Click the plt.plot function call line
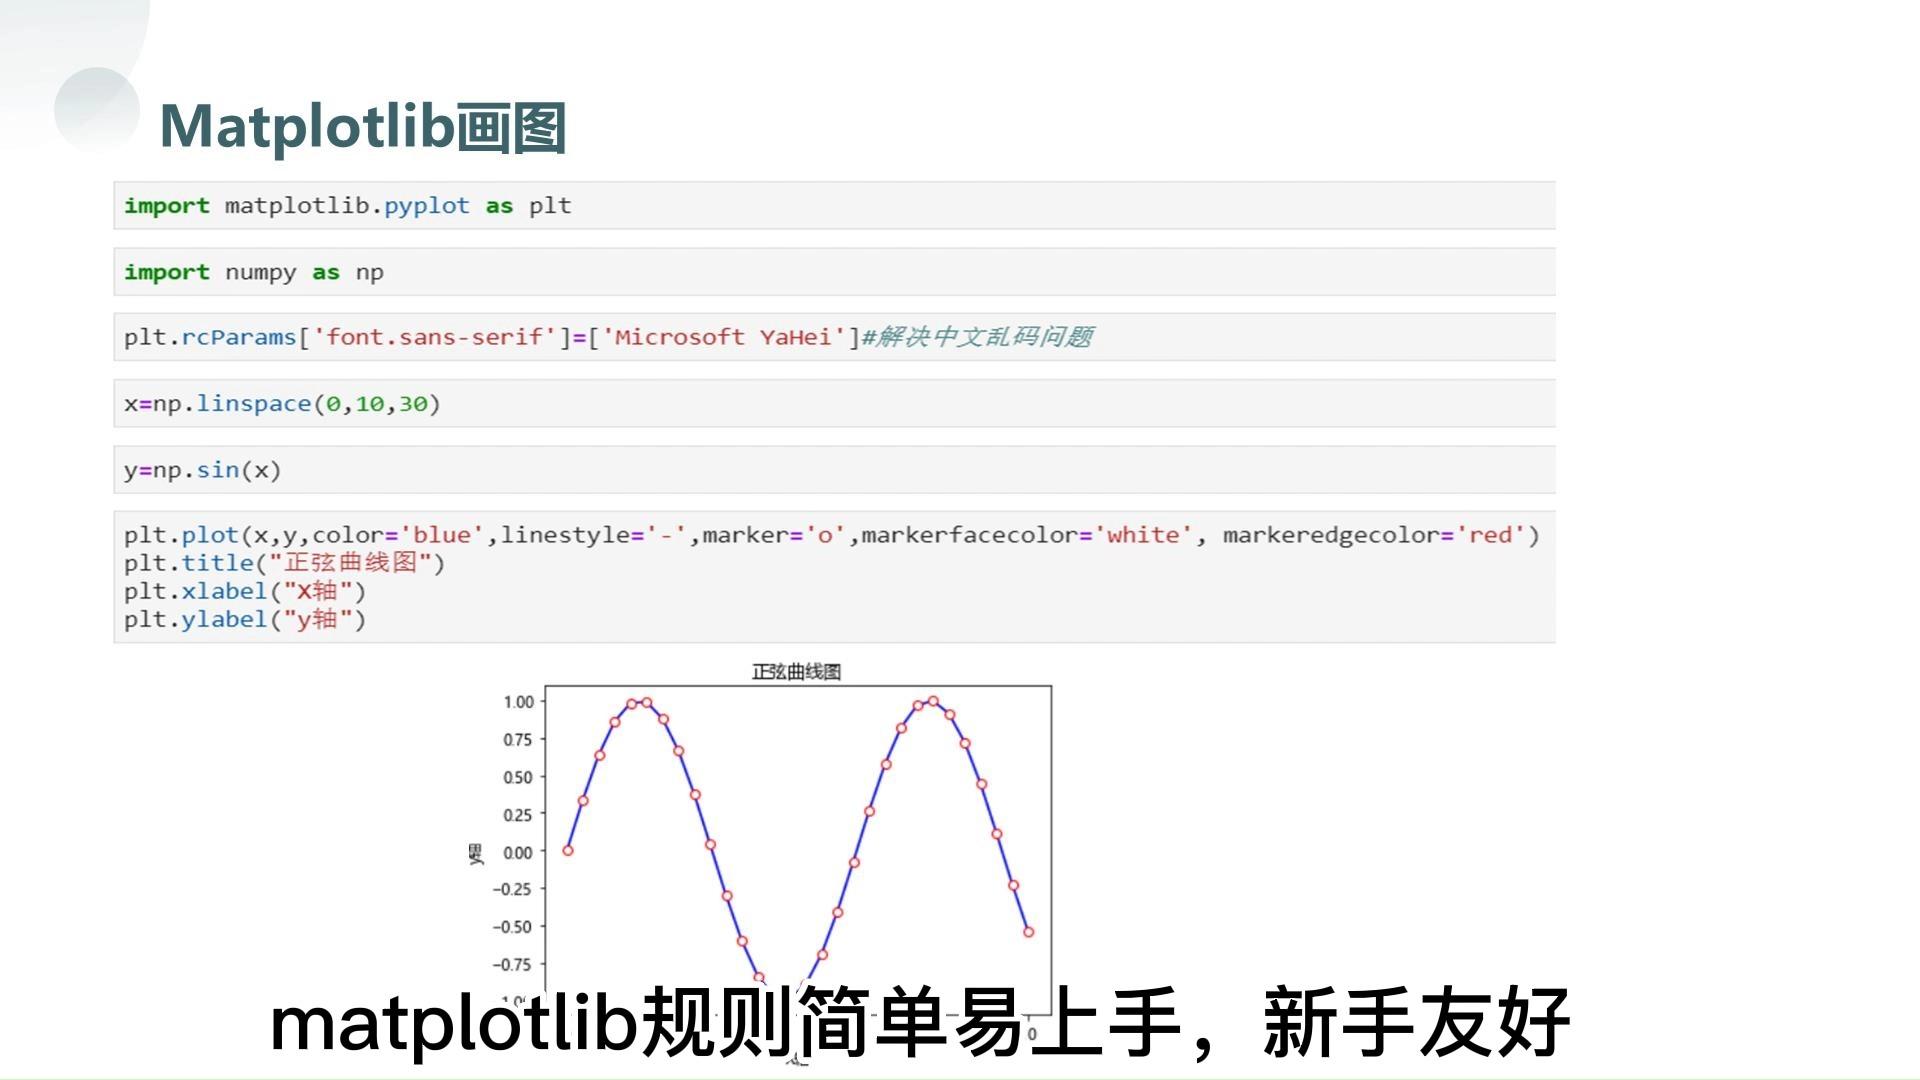Image resolution: width=1920 pixels, height=1080 pixels. pos(830,535)
